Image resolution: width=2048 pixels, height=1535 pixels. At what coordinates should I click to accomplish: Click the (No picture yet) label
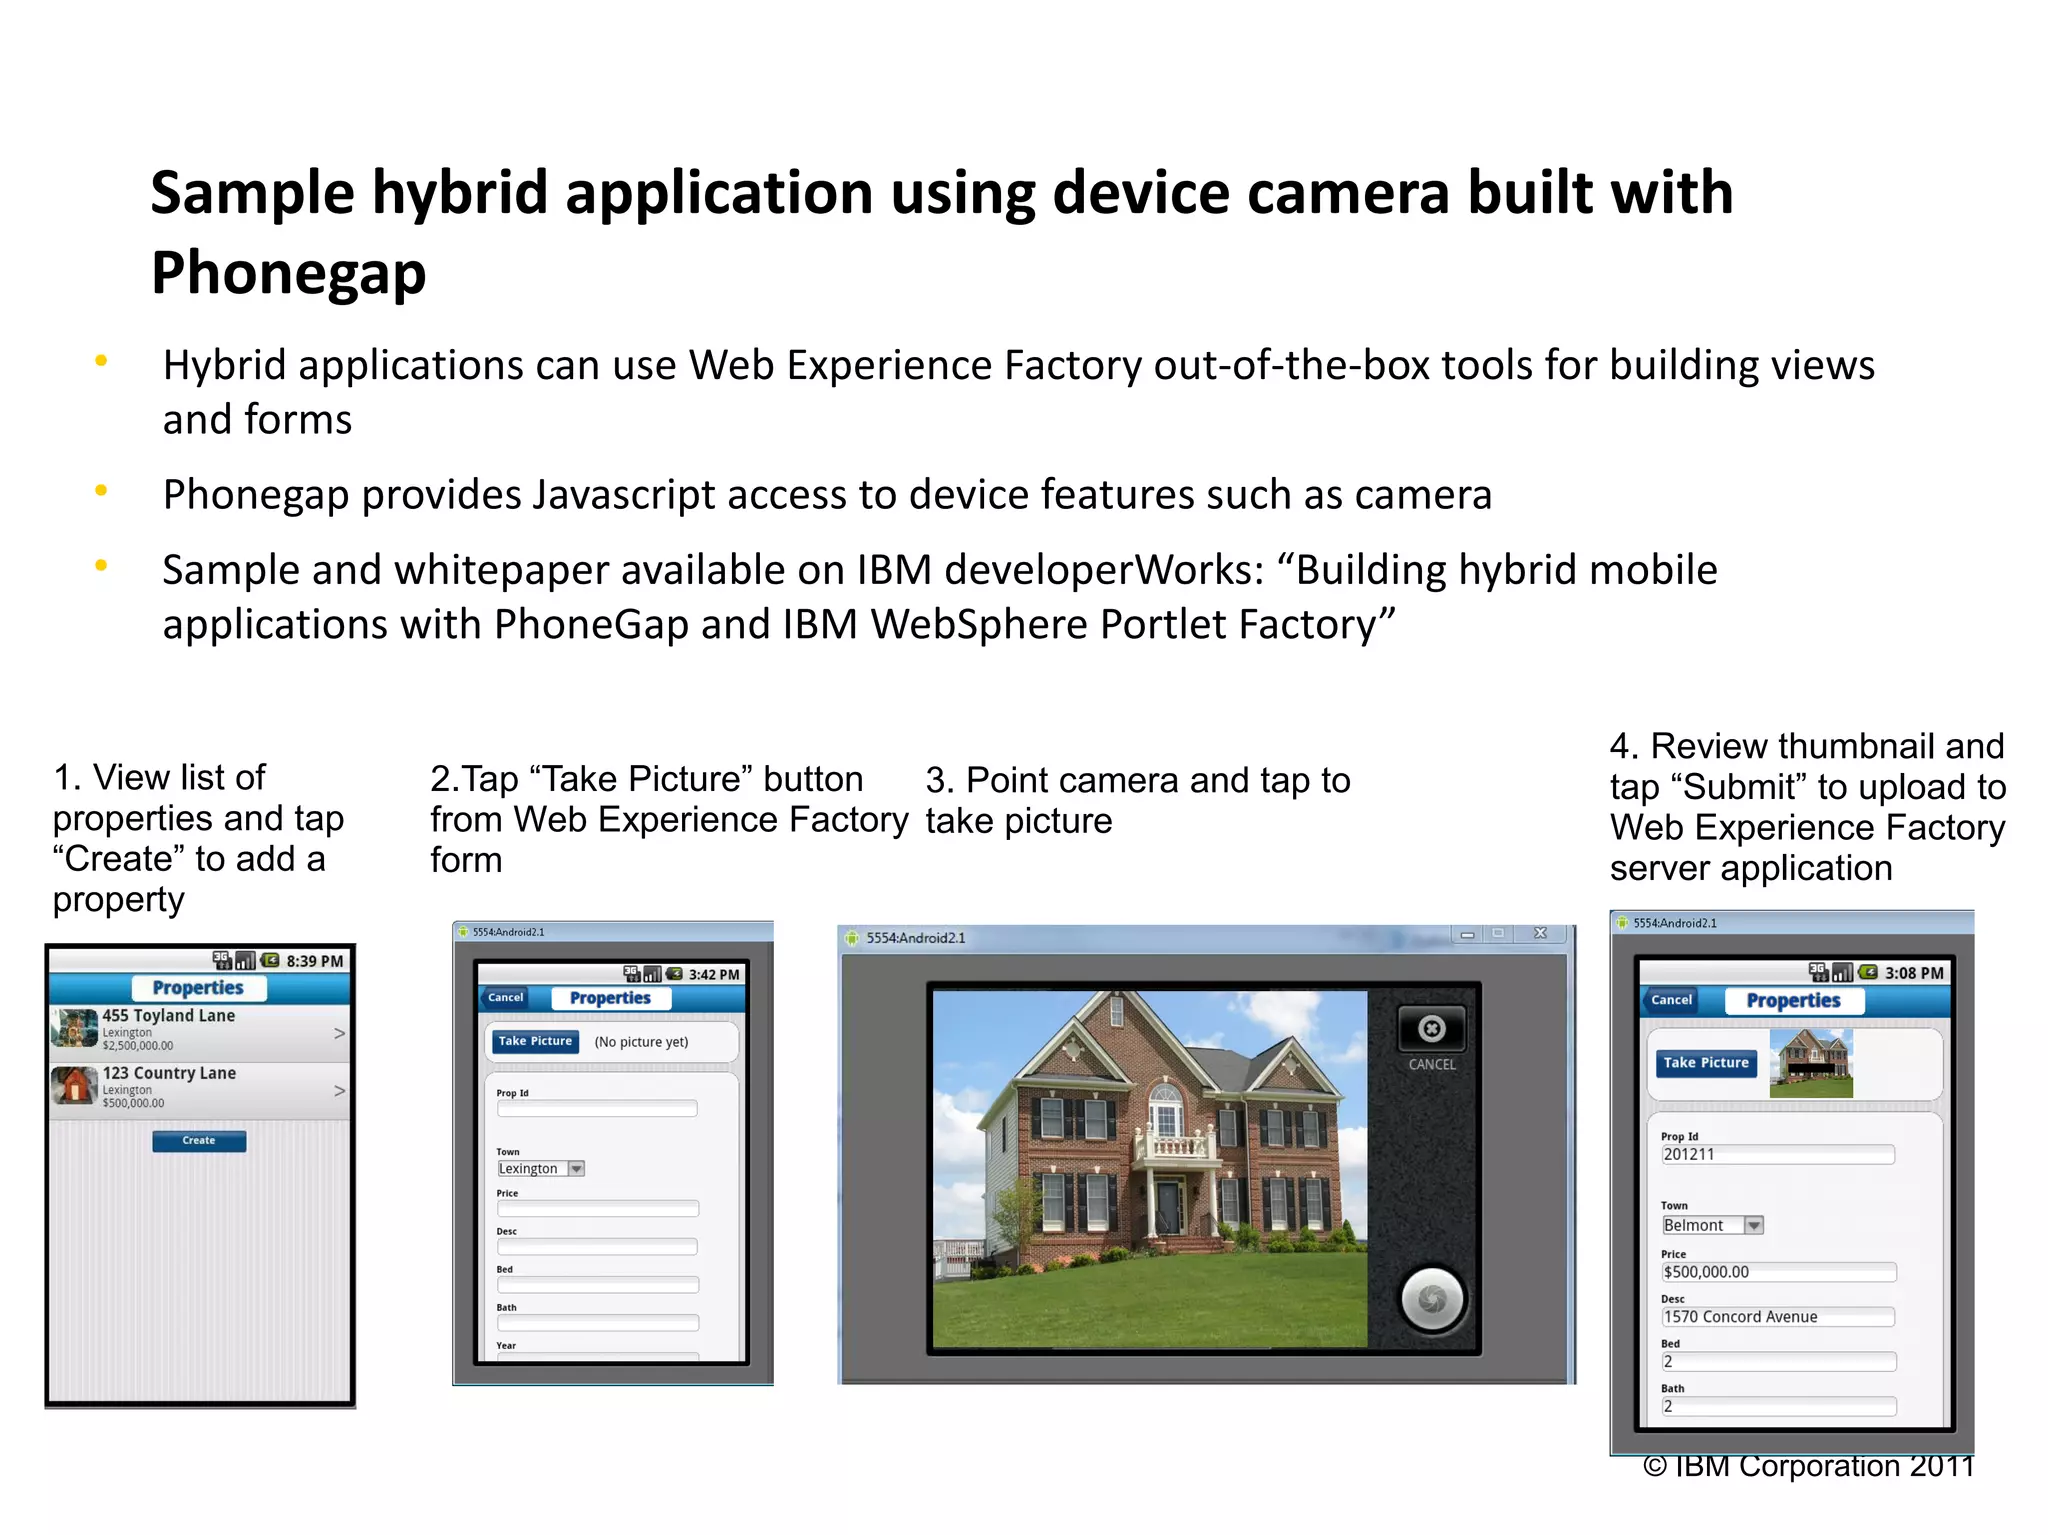641,1042
